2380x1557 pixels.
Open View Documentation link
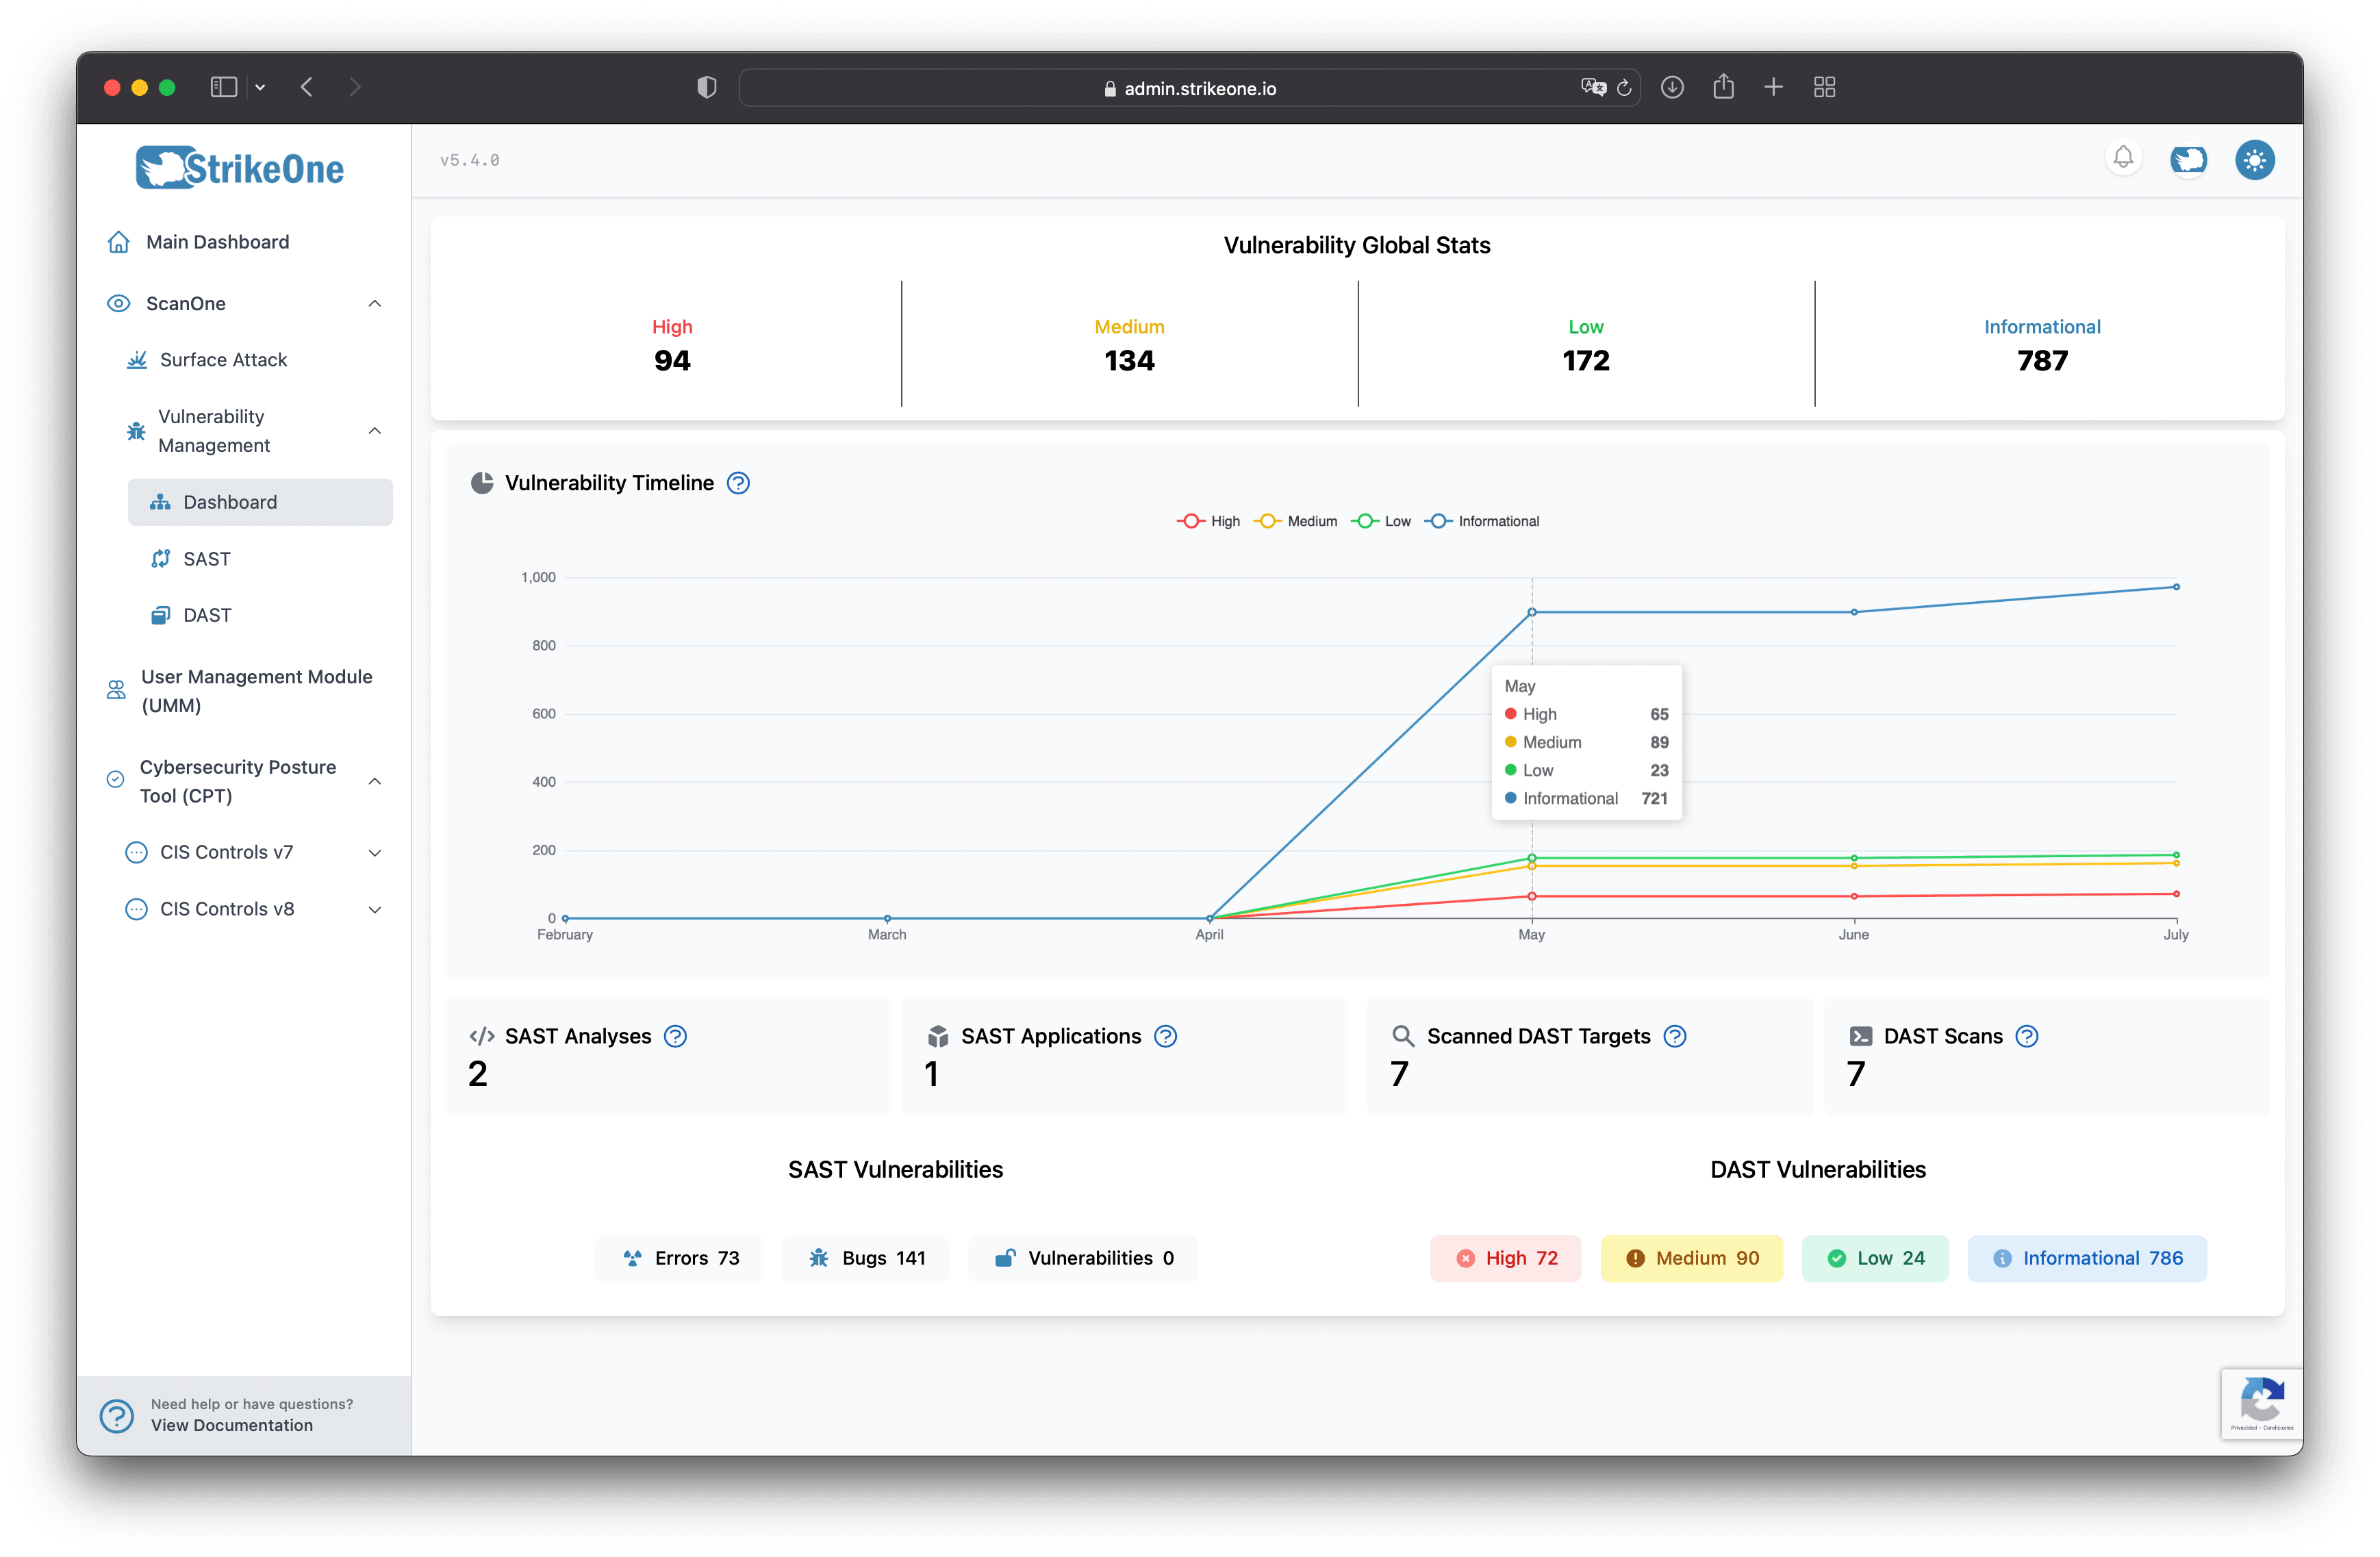[232, 1425]
